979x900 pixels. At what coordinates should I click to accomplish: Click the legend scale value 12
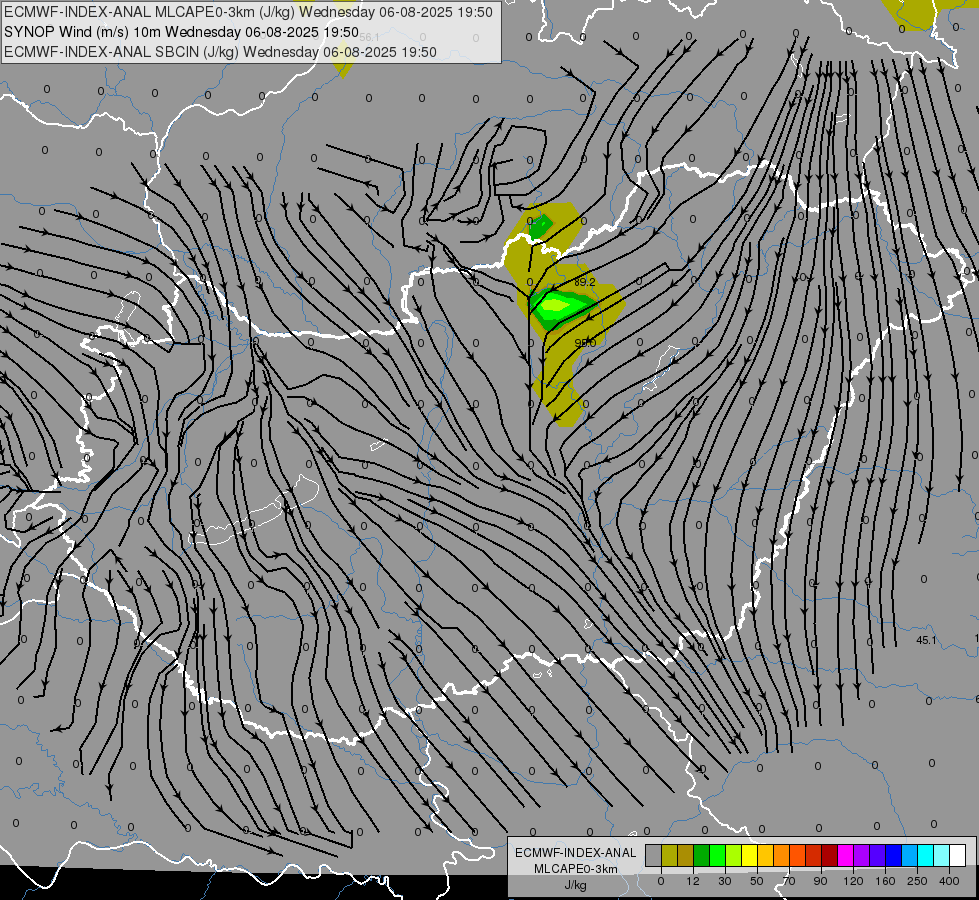(693, 881)
